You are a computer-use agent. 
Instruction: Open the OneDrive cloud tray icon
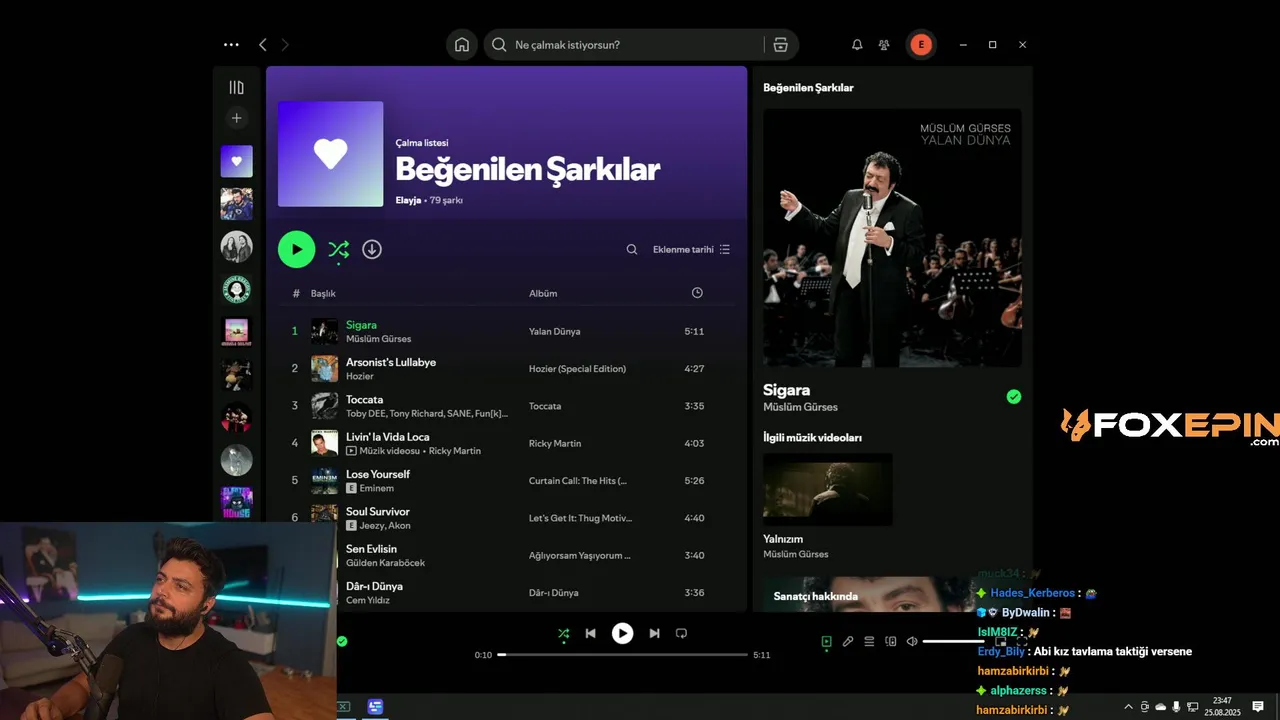pyautogui.click(x=1161, y=707)
